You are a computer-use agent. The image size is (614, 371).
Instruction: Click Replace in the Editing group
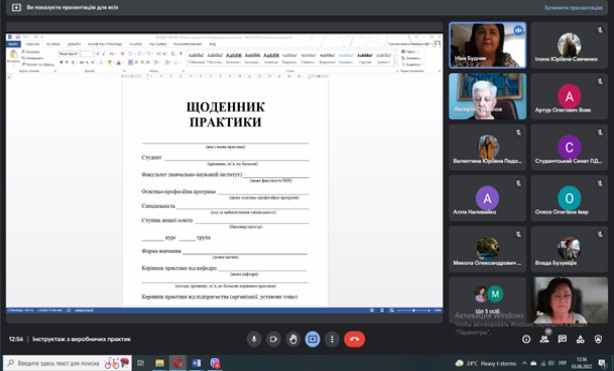point(411,58)
